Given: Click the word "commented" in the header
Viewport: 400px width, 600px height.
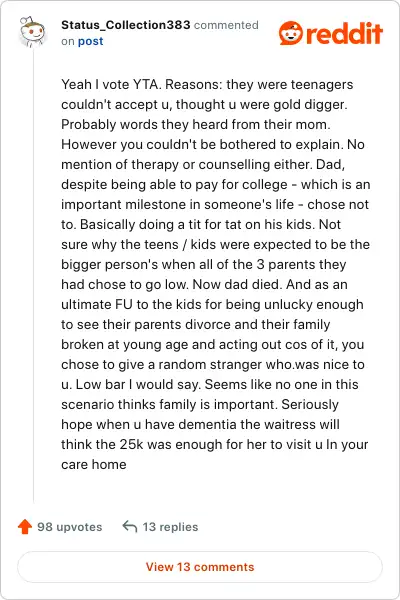Looking at the screenshot, I should 226,25.
